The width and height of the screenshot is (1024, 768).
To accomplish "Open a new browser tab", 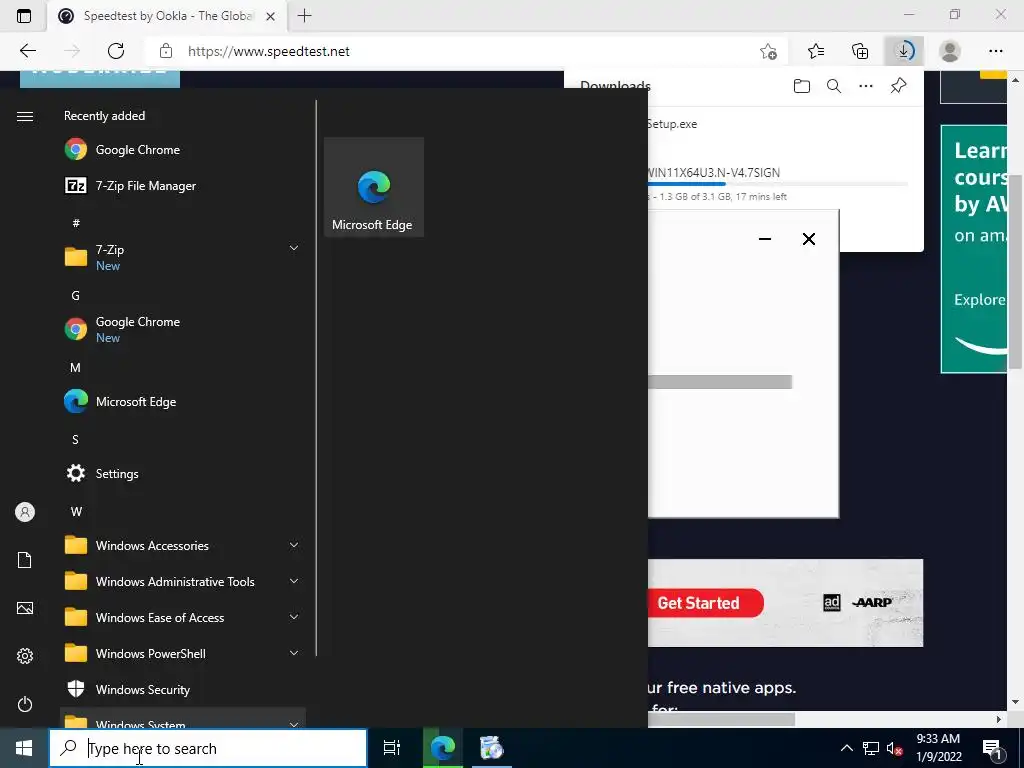I will (304, 16).
